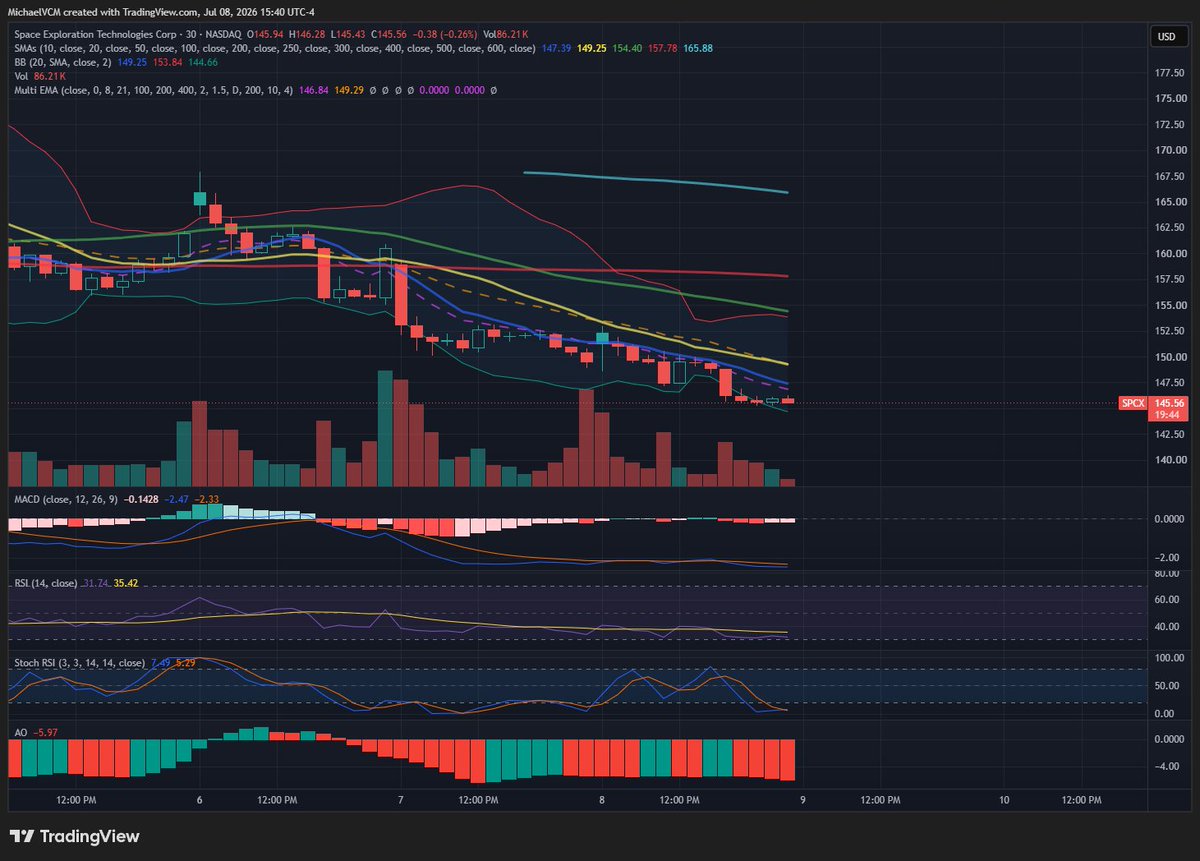Click the 19:44 bar countdown label
The width and height of the screenshot is (1200, 861).
click(x=1165, y=414)
